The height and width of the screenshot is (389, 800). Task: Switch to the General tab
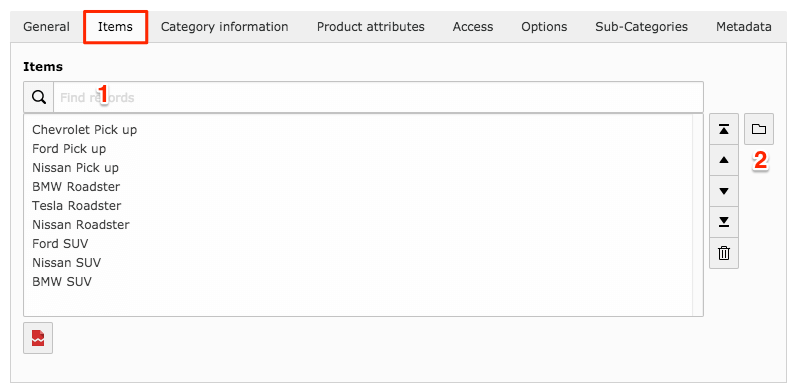coord(46,27)
